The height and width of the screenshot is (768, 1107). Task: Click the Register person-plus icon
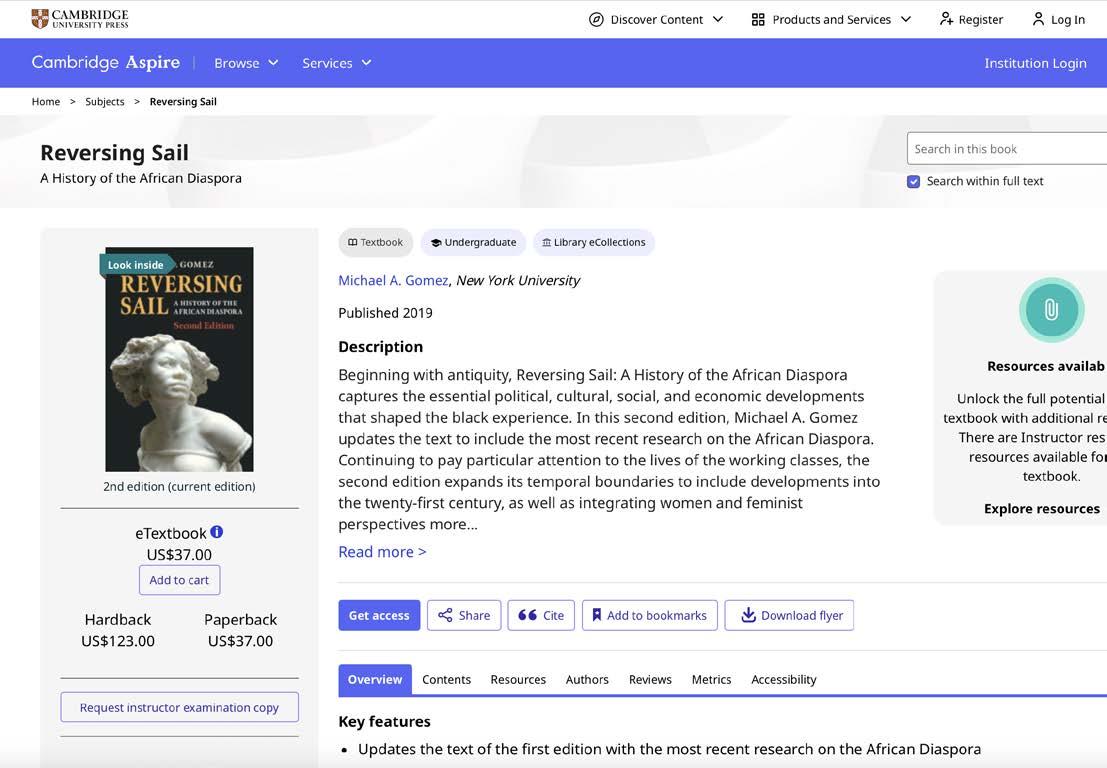coord(946,19)
